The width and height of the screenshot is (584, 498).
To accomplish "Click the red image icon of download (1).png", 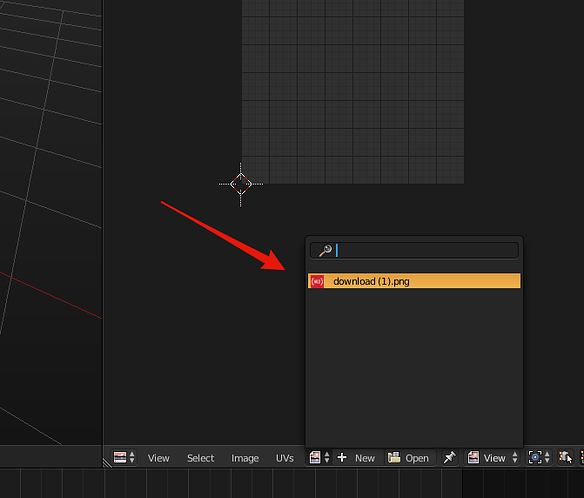I will [317, 281].
